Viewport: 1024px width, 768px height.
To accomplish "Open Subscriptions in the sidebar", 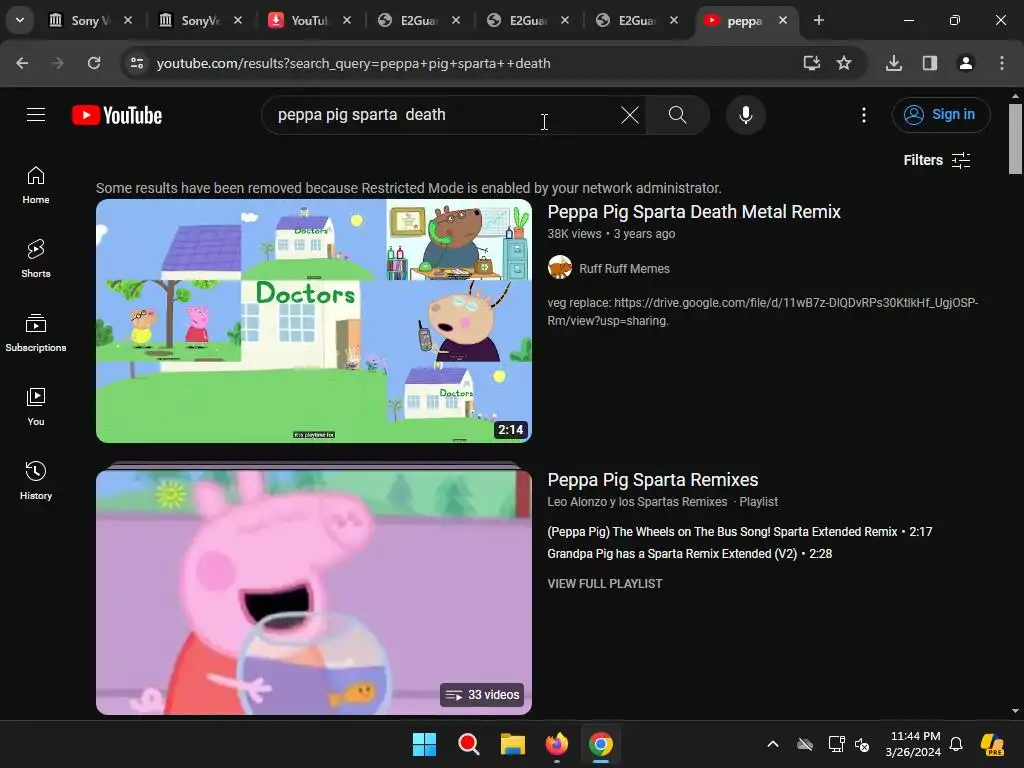I will click(x=36, y=333).
